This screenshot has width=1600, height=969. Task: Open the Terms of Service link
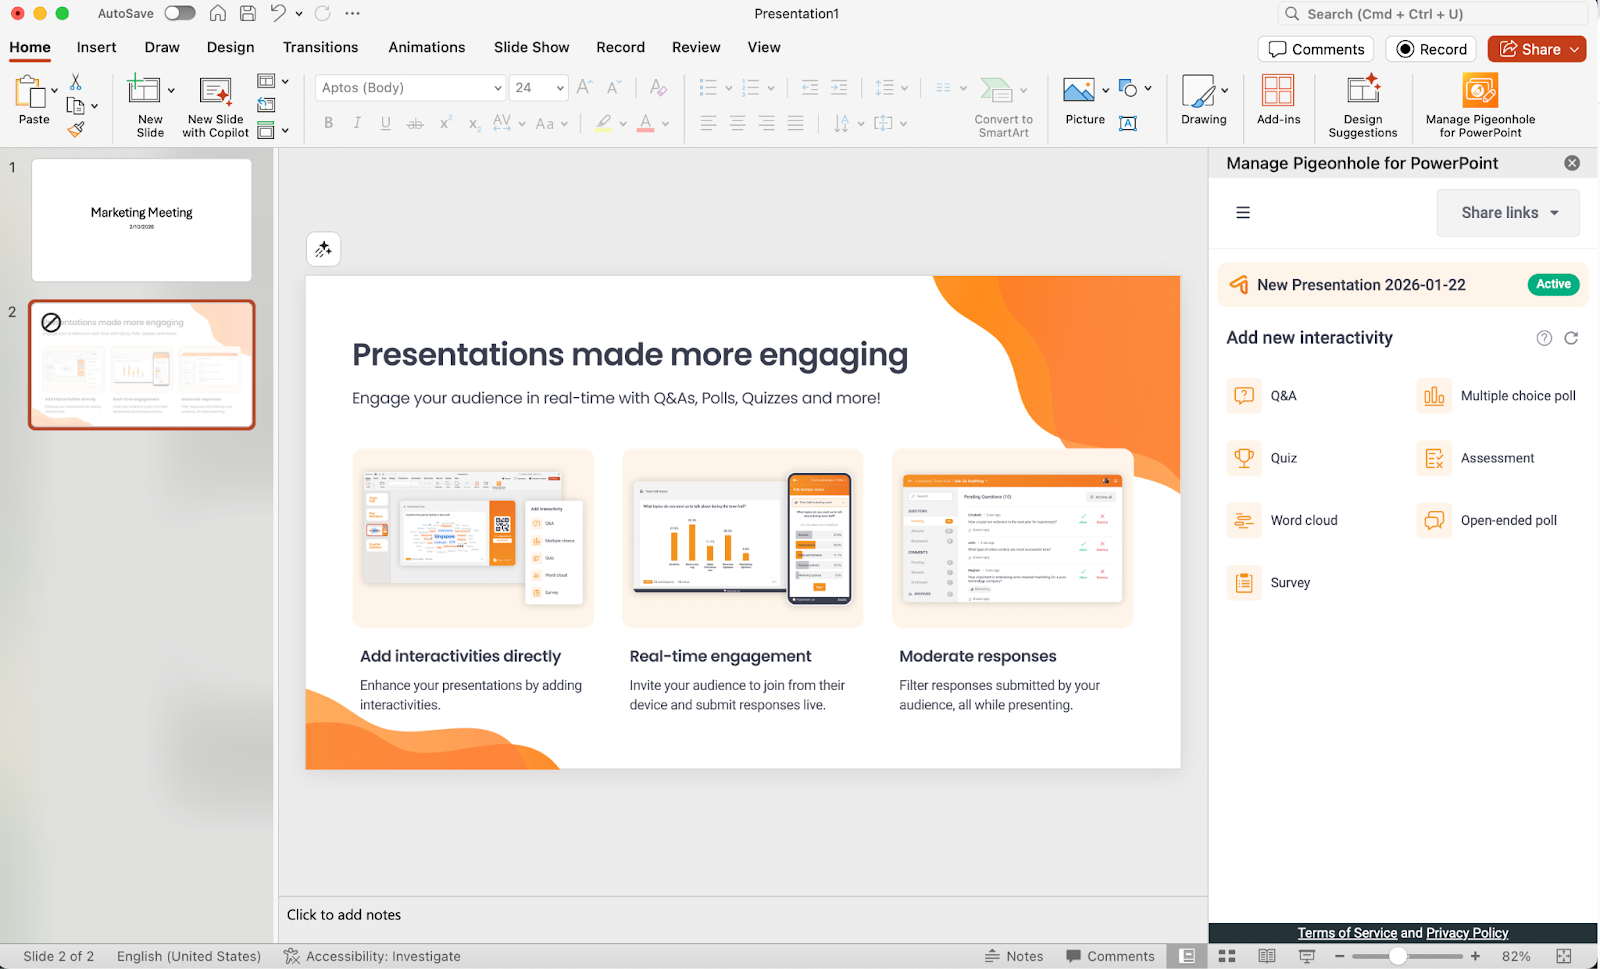coord(1347,933)
